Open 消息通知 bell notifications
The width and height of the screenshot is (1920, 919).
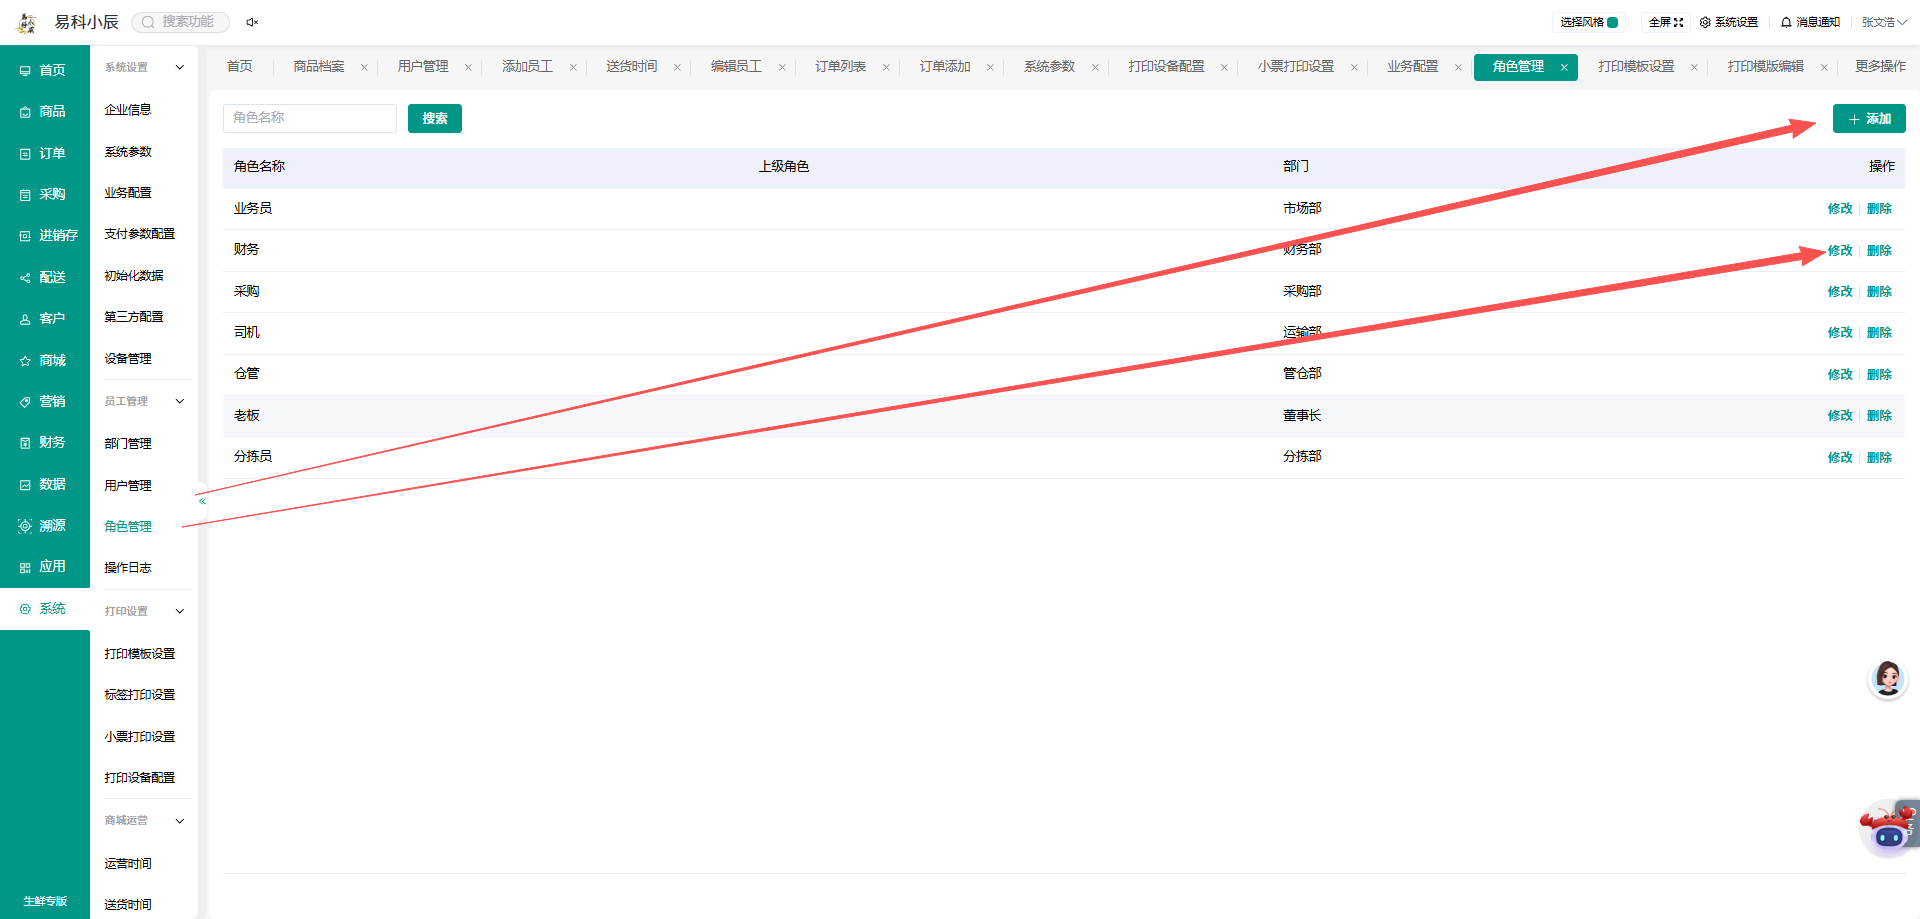coord(1810,22)
